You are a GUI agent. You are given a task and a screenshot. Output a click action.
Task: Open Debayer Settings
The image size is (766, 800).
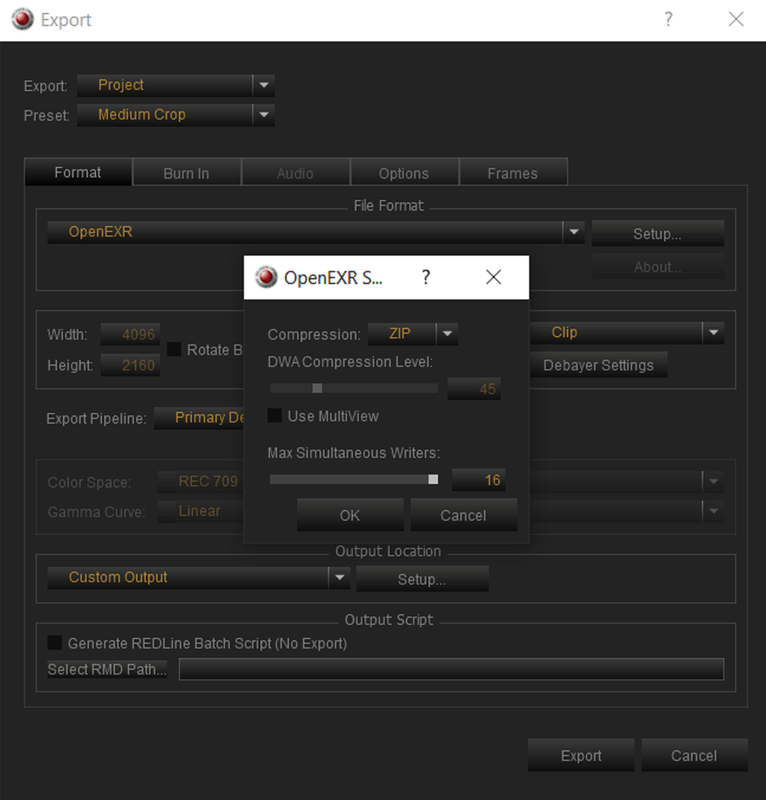(x=599, y=365)
